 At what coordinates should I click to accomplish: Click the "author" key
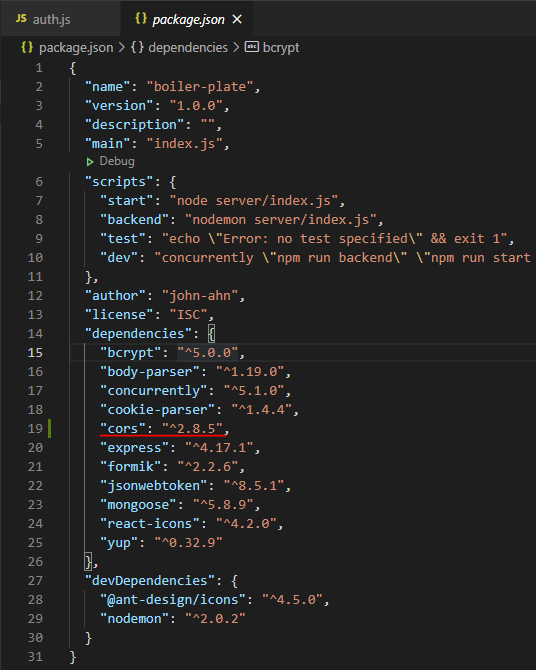pyautogui.click(x=115, y=296)
